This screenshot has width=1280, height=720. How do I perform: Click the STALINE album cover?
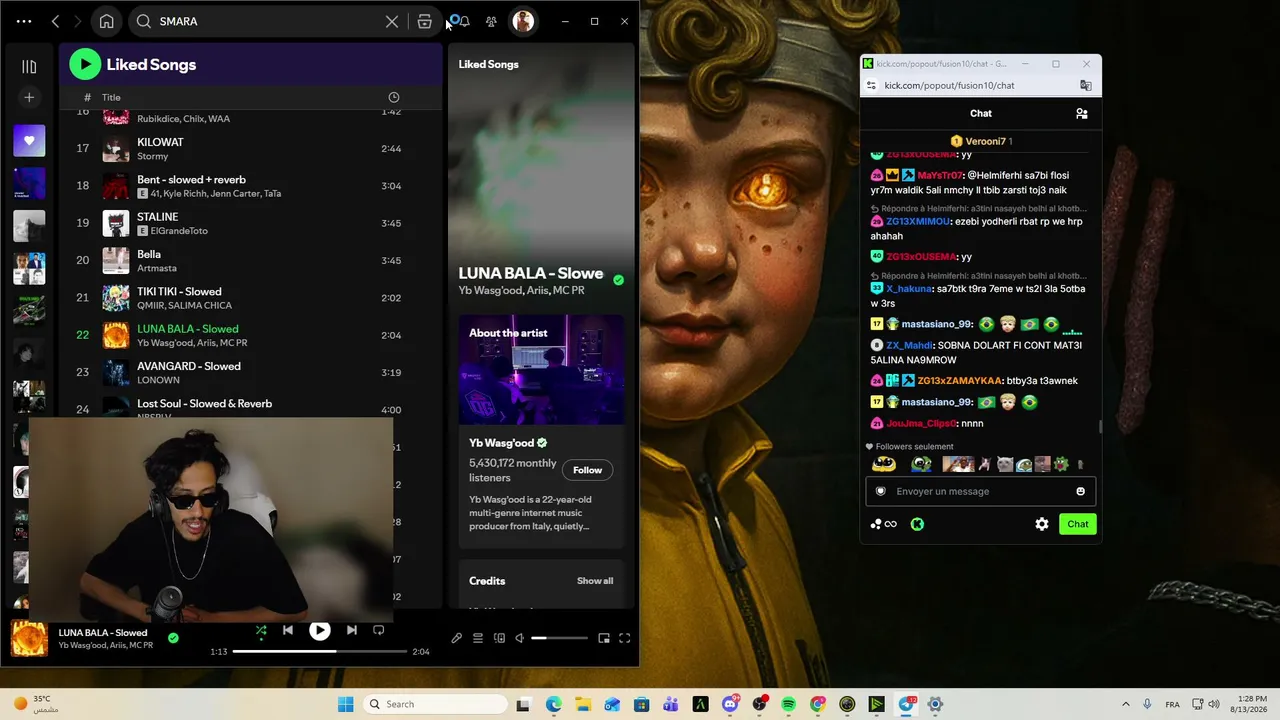click(116, 223)
